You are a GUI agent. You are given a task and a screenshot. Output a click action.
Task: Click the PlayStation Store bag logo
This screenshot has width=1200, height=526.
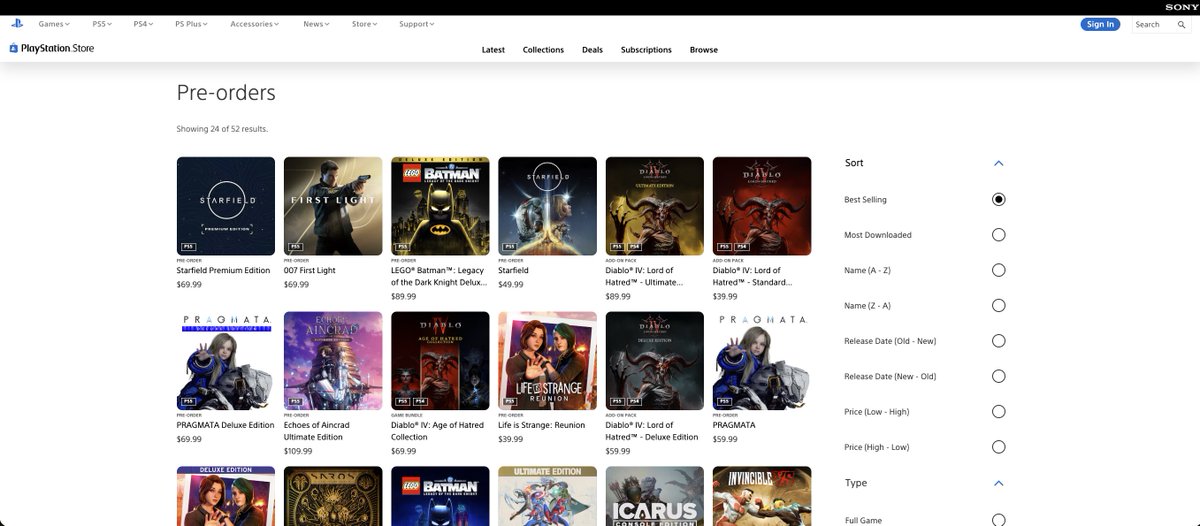point(14,48)
